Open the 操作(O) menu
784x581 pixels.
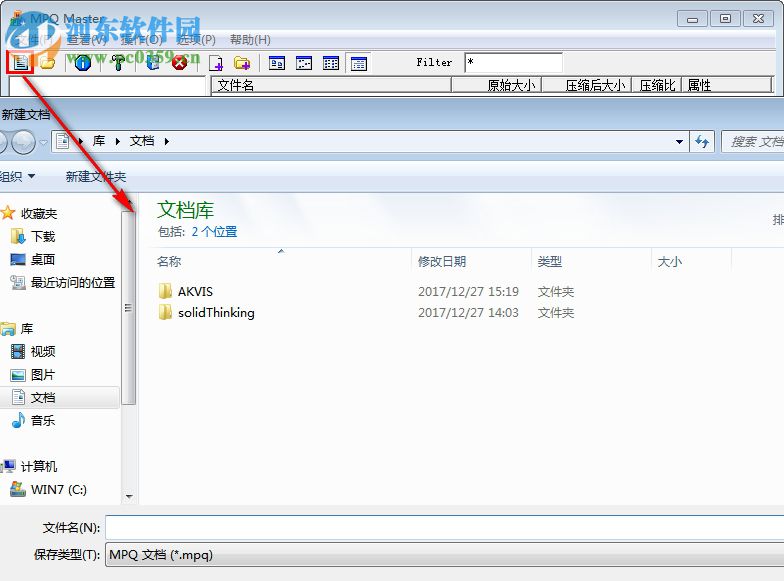(x=142, y=40)
